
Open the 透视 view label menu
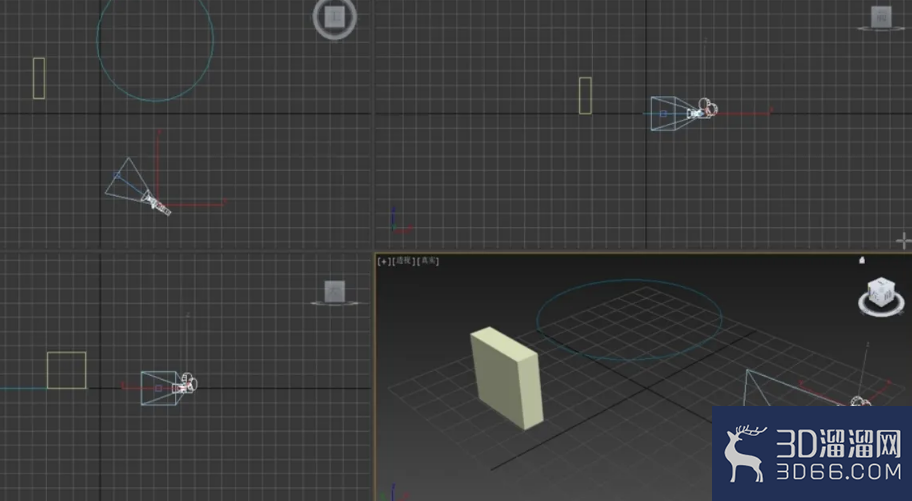pos(404,261)
